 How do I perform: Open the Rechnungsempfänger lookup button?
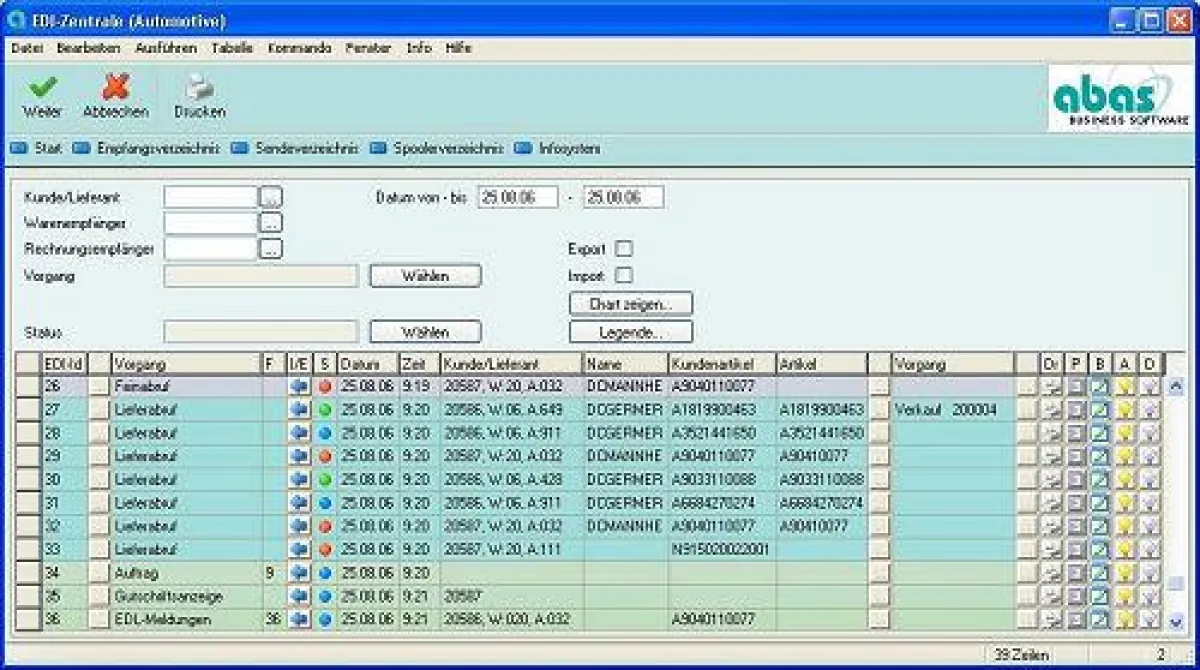point(272,249)
